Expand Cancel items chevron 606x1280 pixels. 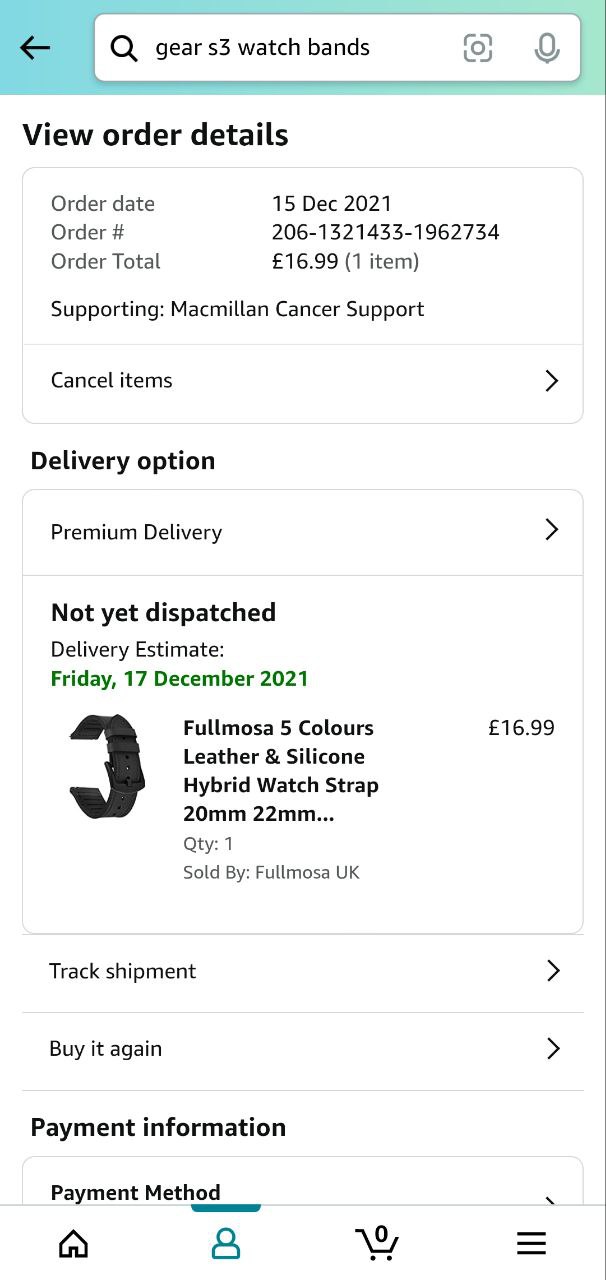tap(551, 381)
